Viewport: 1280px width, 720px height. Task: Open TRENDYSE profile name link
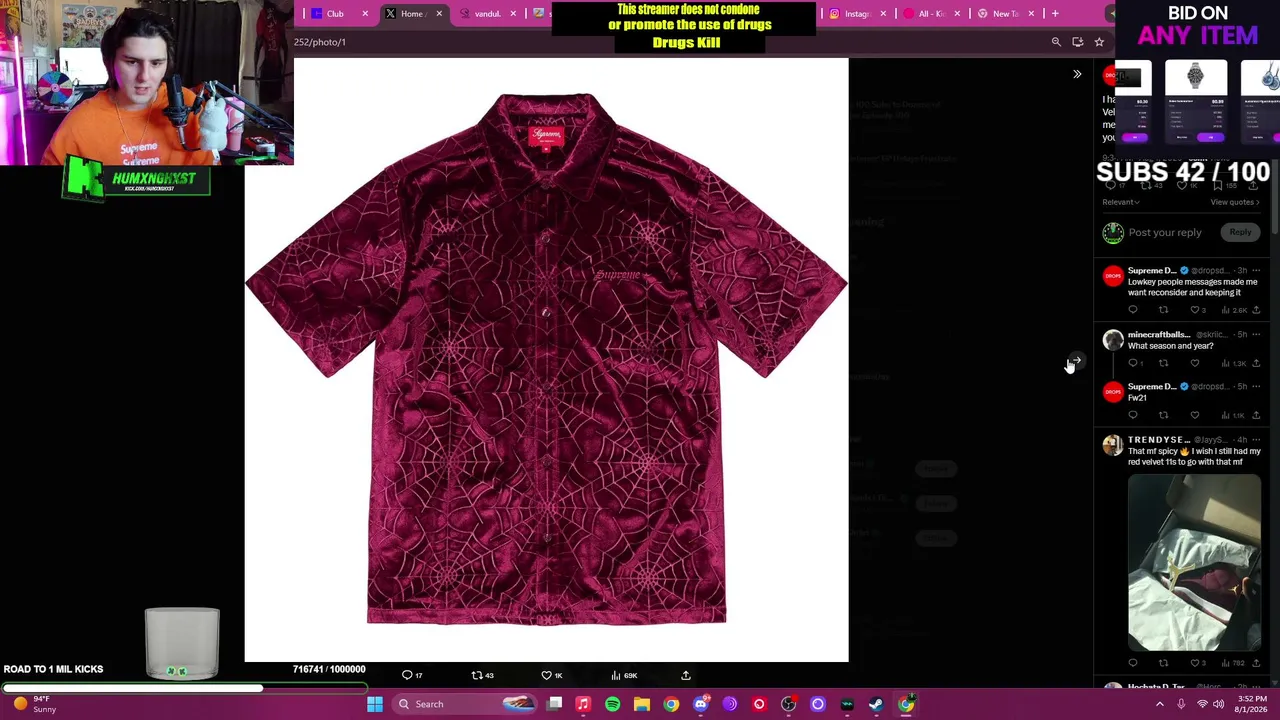point(1159,440)
